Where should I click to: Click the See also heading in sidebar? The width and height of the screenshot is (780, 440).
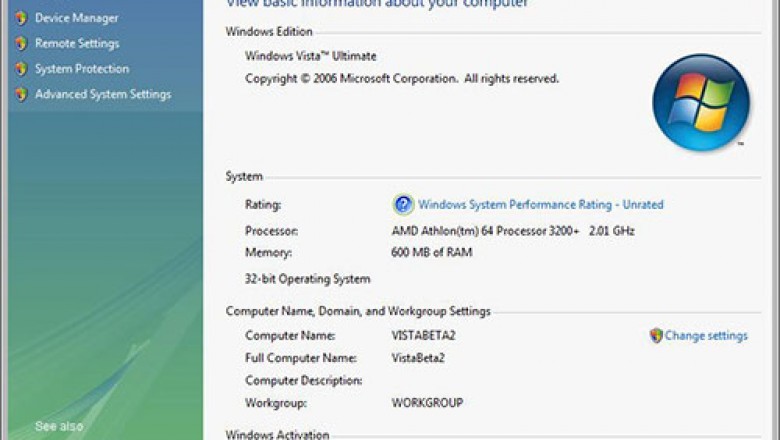coord(59,426)
